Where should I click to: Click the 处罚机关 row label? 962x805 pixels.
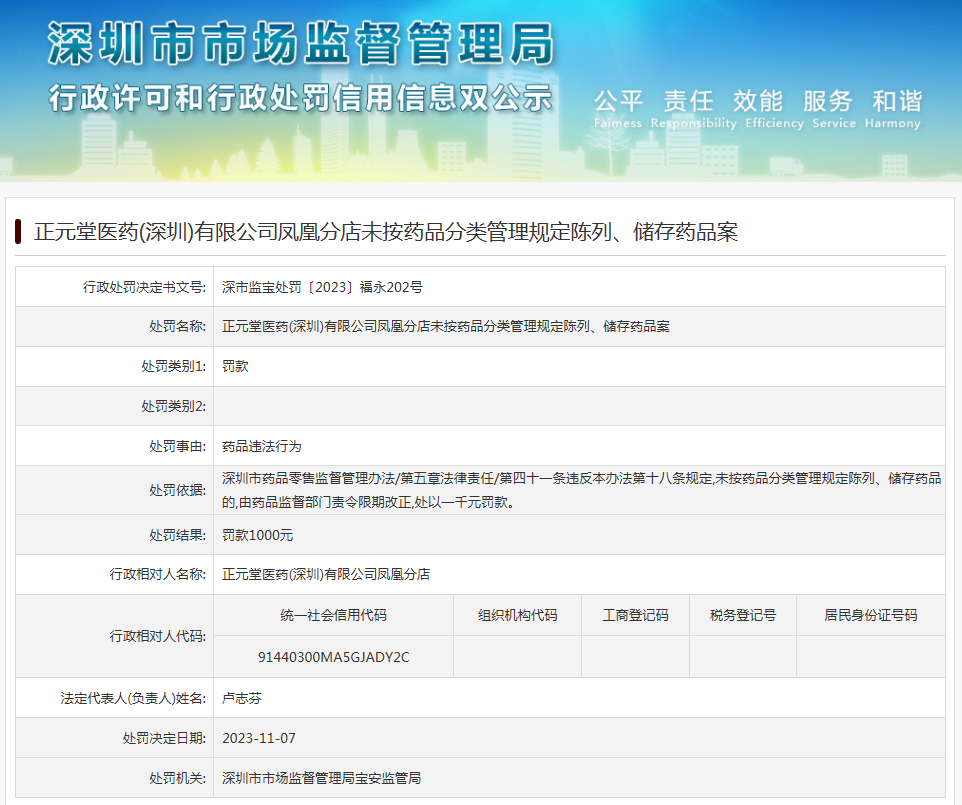[x=177, y=778]
